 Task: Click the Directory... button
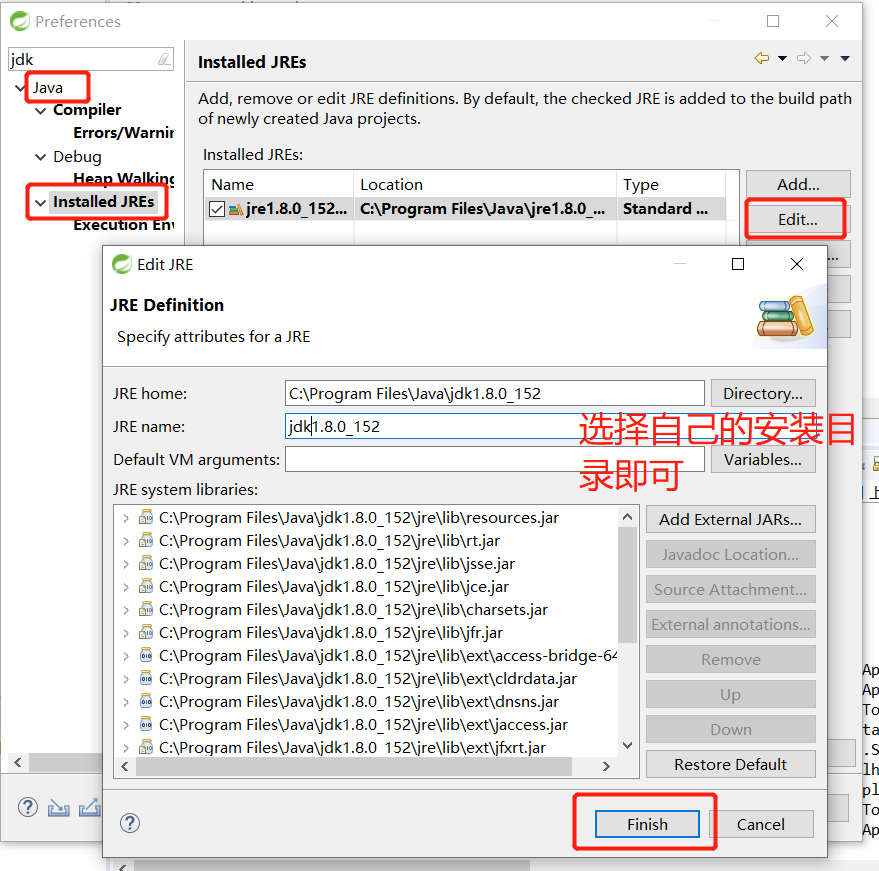[763, 393]
